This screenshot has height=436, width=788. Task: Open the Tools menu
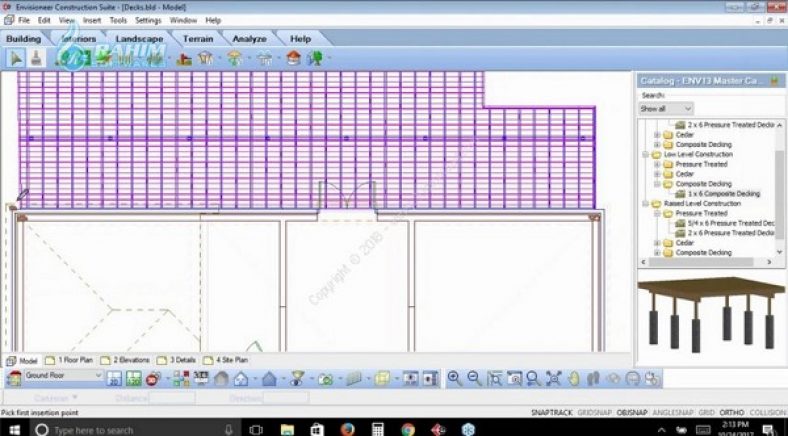pos(118,21)
